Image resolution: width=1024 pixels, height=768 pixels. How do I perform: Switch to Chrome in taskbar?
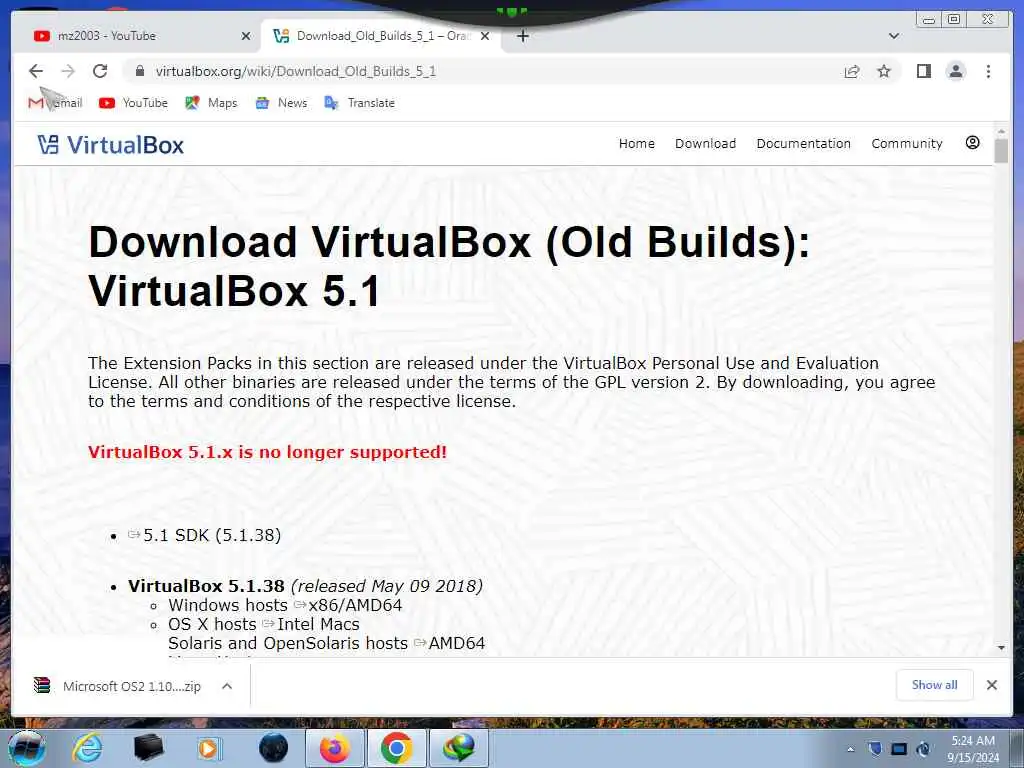[x=396, y=748]
